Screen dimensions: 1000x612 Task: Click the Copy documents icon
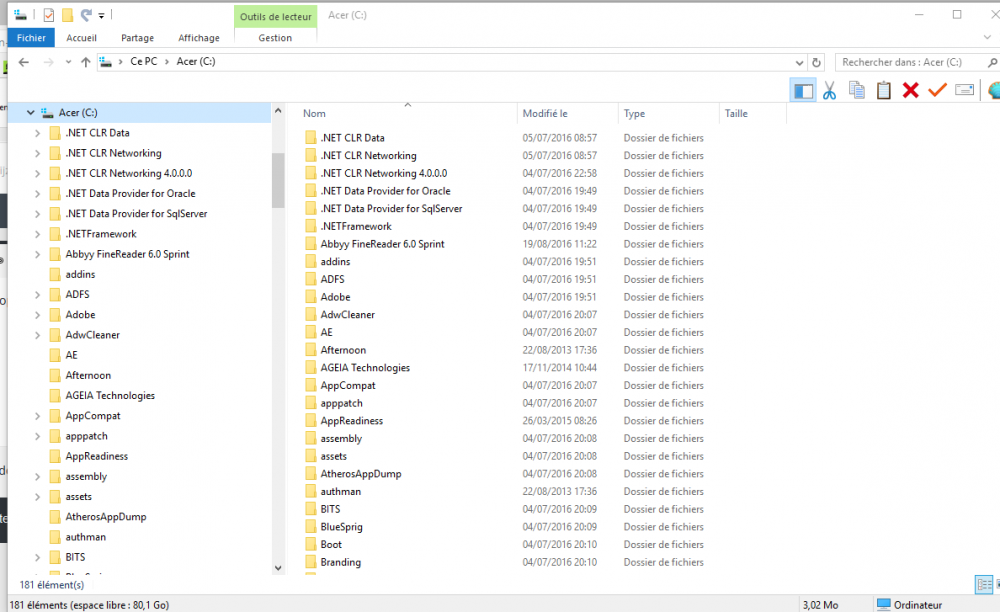857,90
